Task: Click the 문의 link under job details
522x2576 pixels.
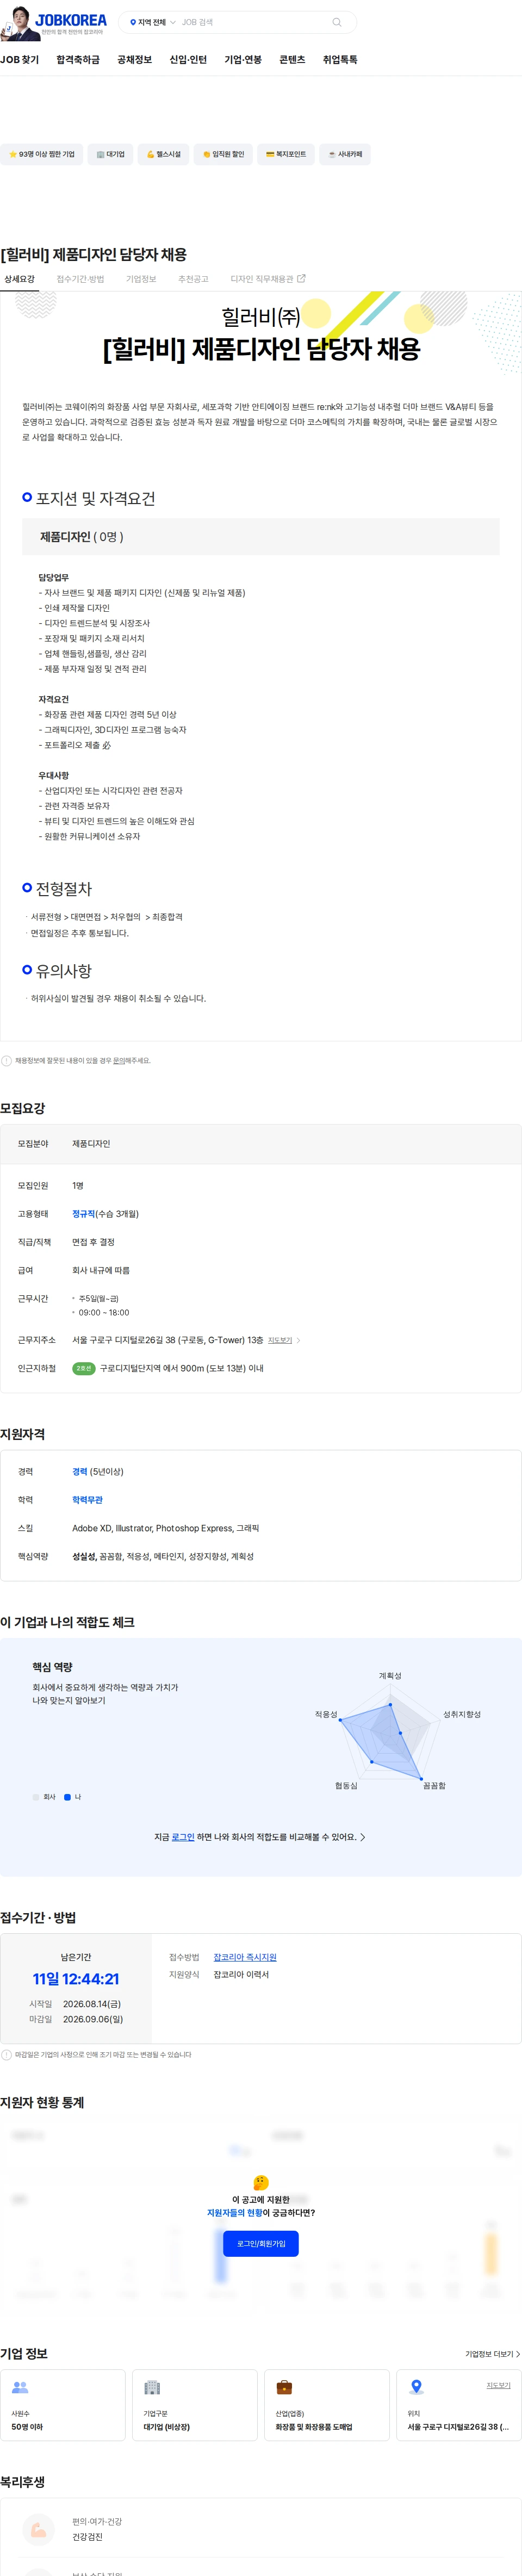Action: (x=119, y=1061)
